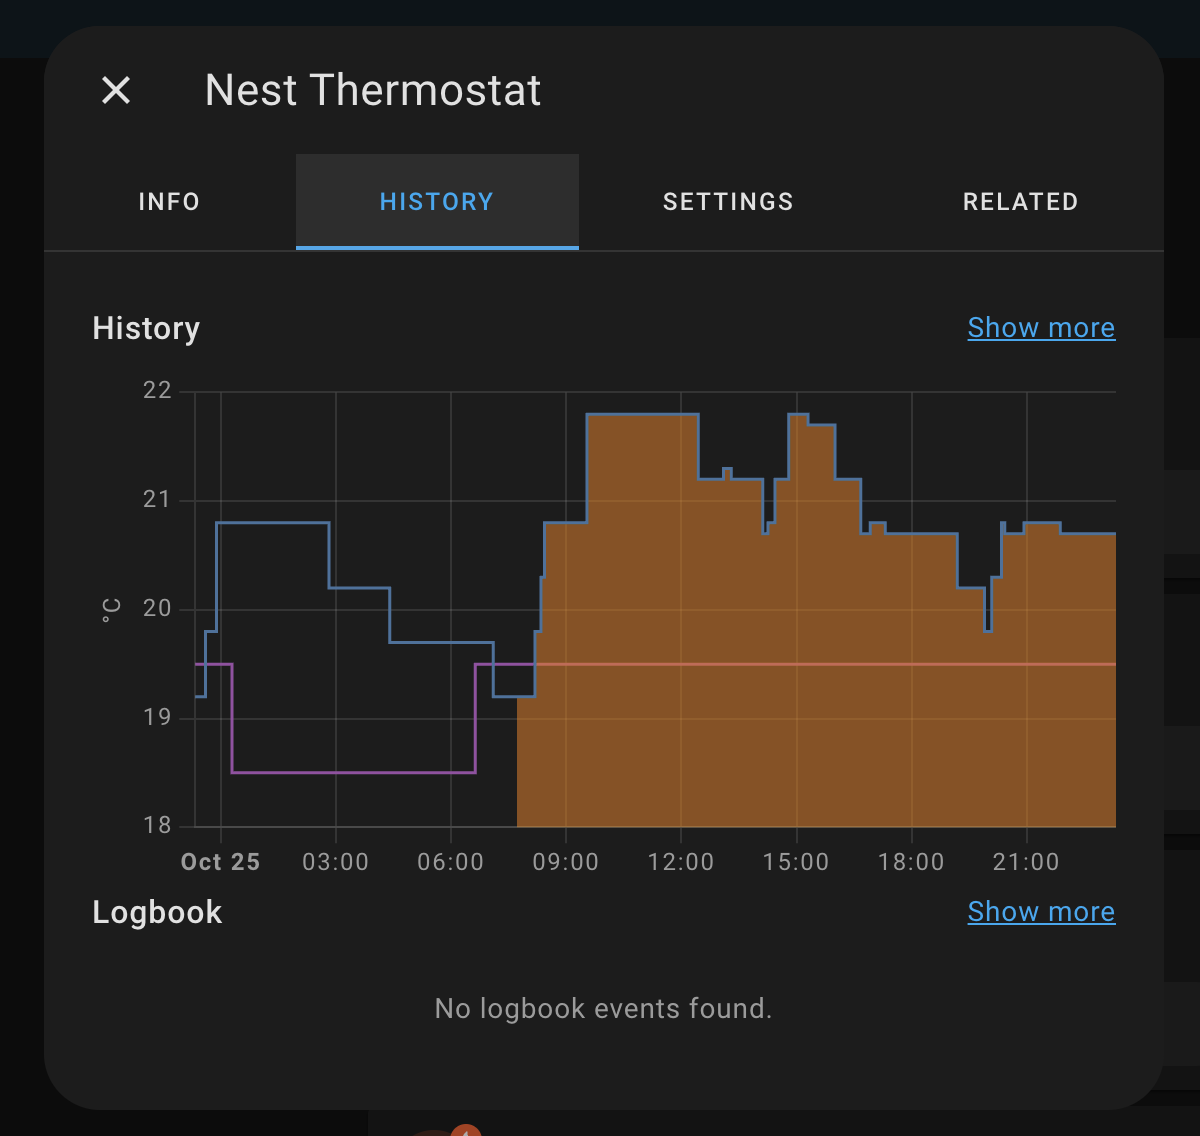This screenshot has height=1136, width=1200.
Task: Click the Oct 25 axis label
Action: [220, 861]
